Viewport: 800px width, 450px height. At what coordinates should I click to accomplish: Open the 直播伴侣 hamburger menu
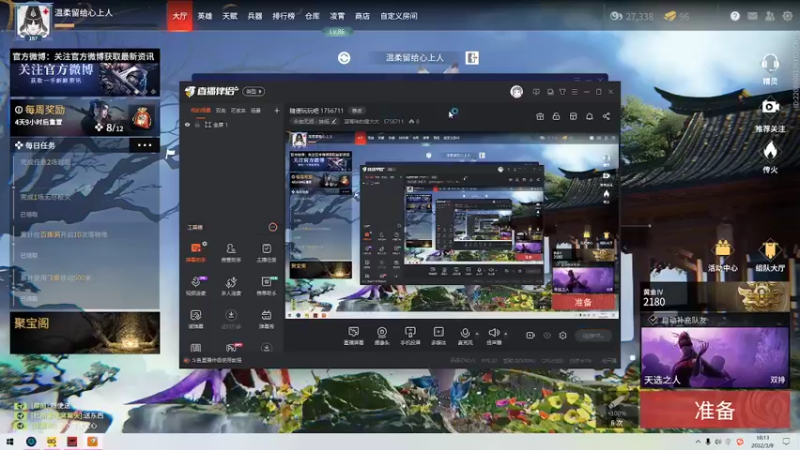574,92
